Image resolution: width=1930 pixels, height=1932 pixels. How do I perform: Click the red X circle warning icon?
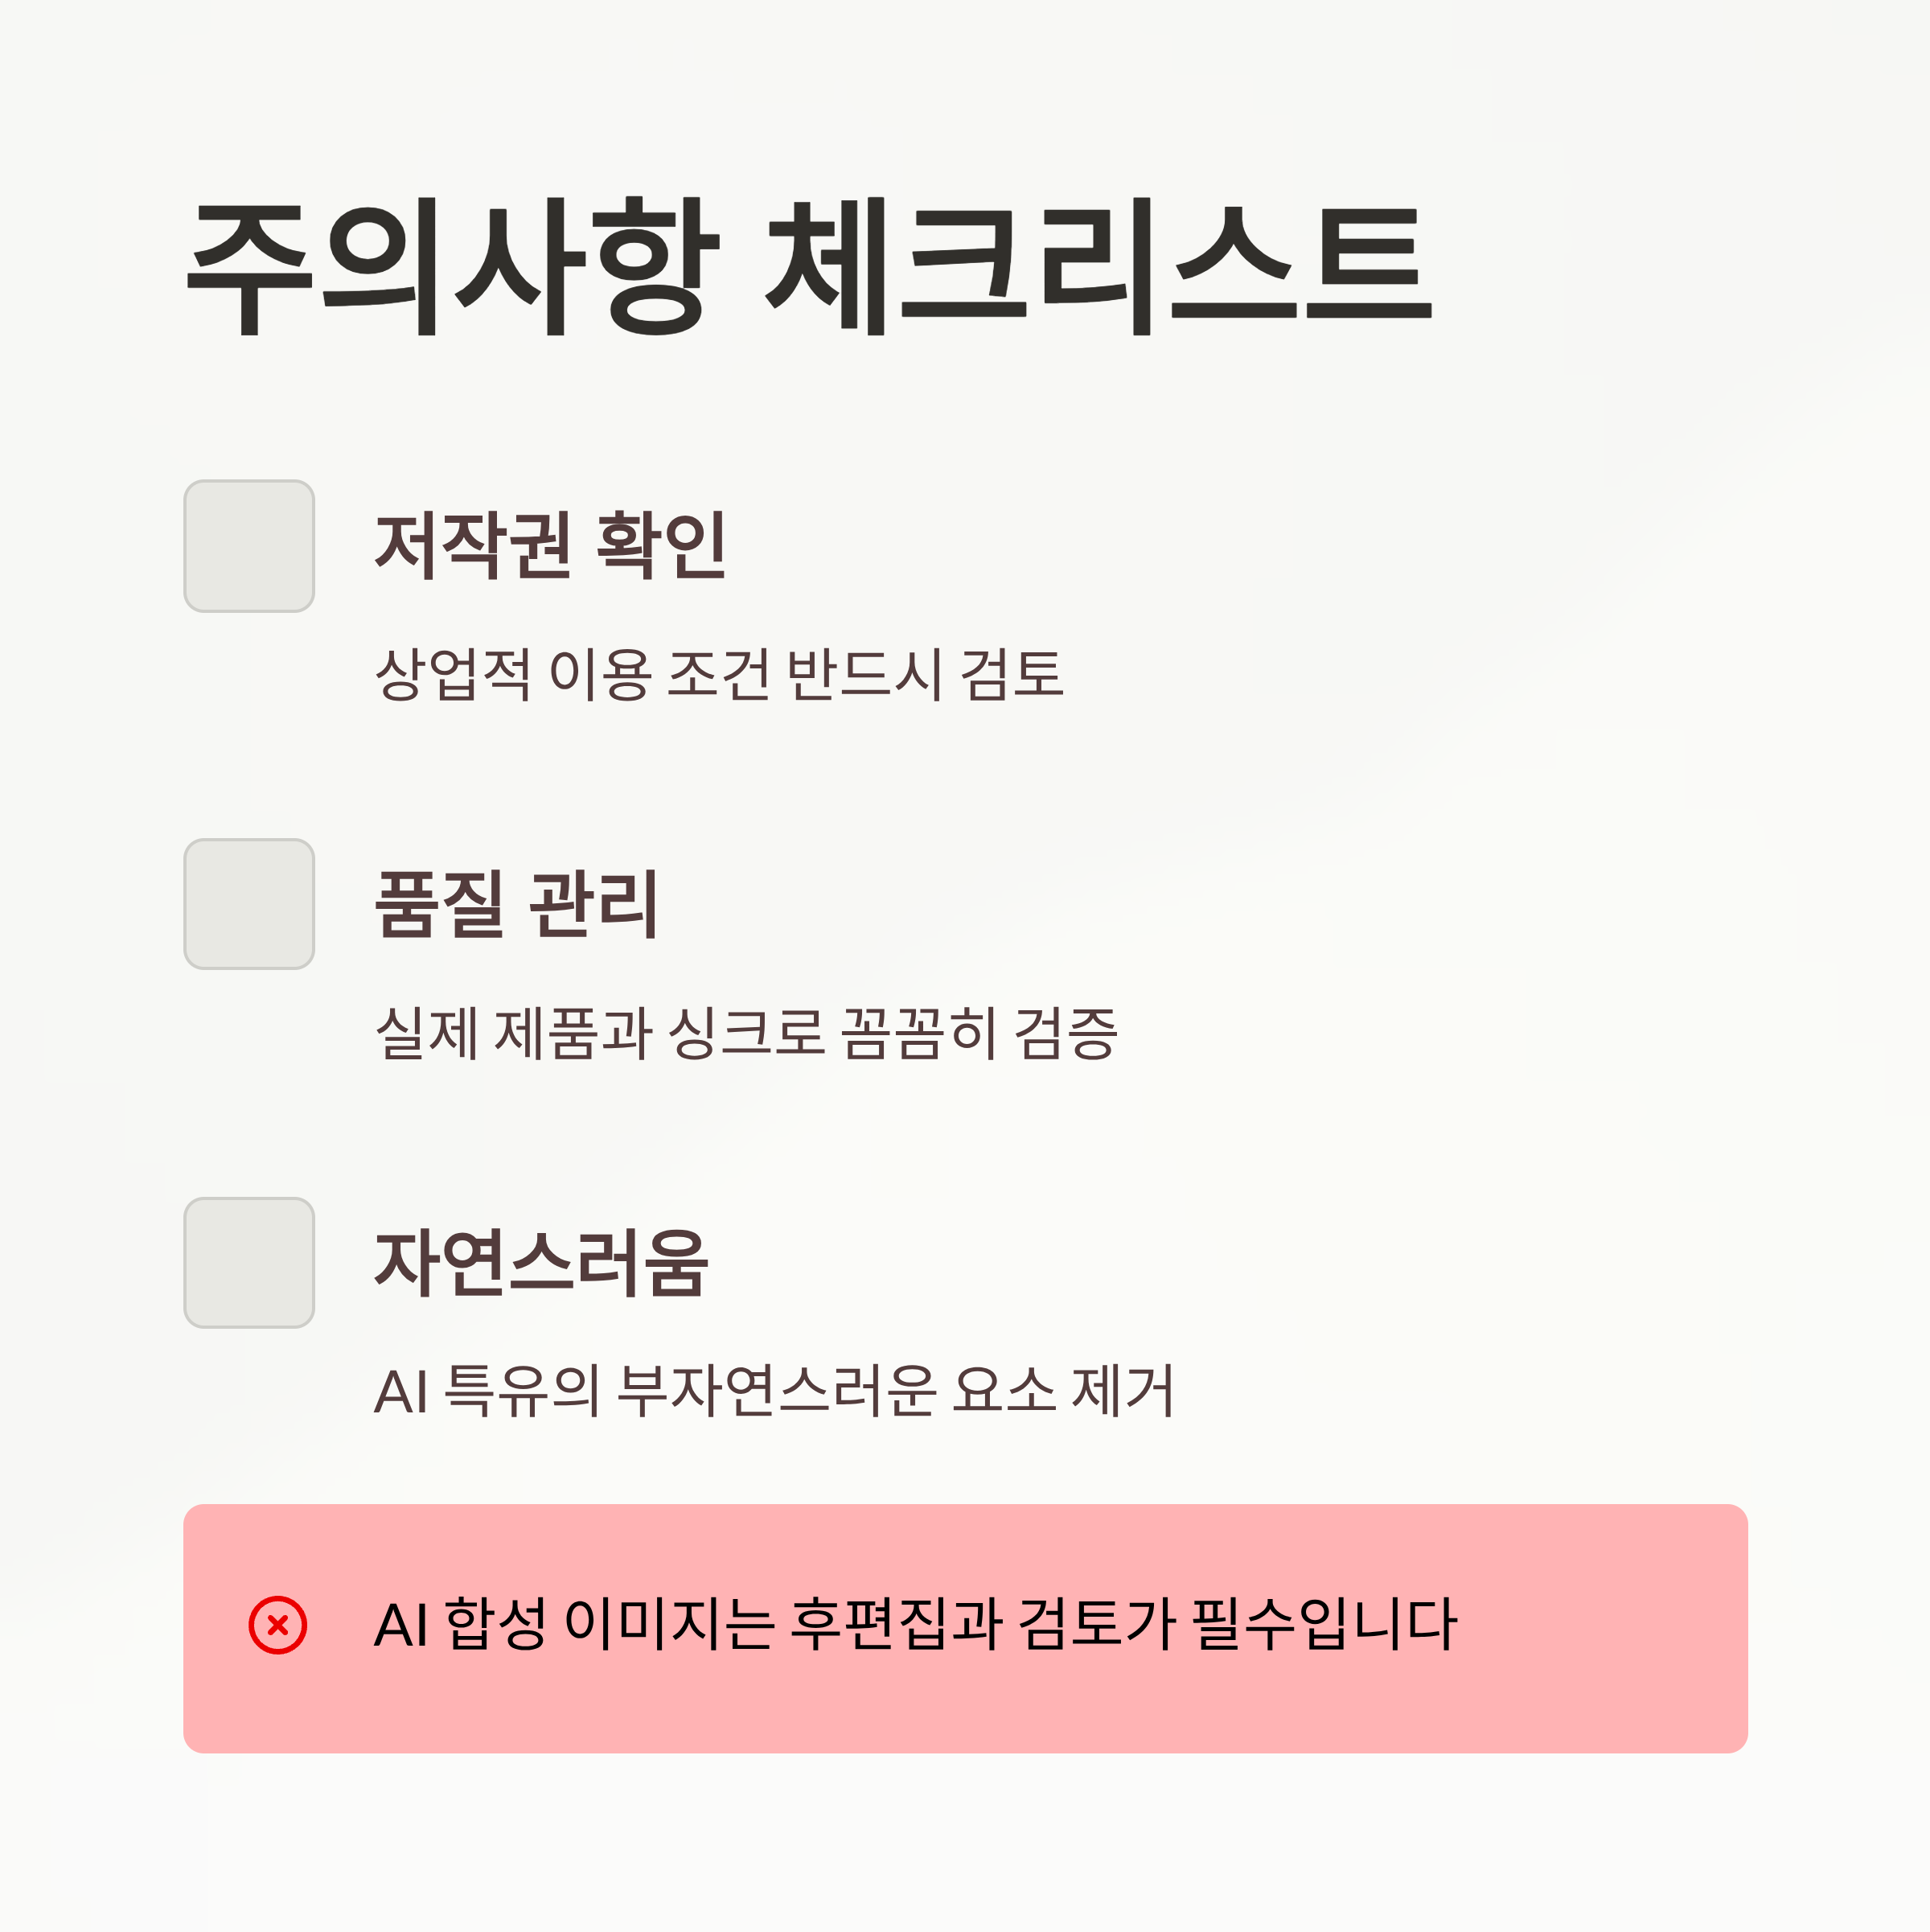click(278, 1625)
